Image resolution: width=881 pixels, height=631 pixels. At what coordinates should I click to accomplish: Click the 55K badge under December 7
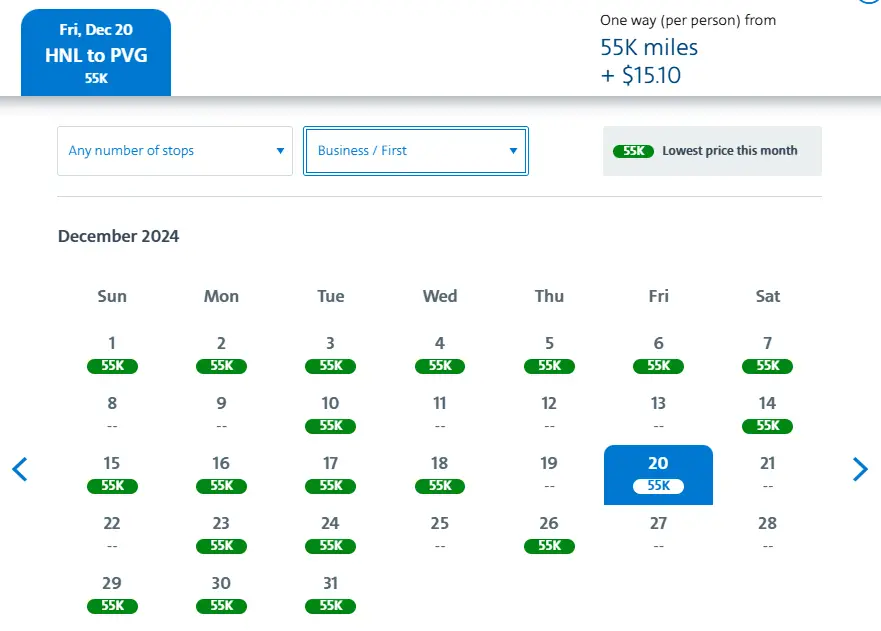pyautogui.click(x=767, y=366)
